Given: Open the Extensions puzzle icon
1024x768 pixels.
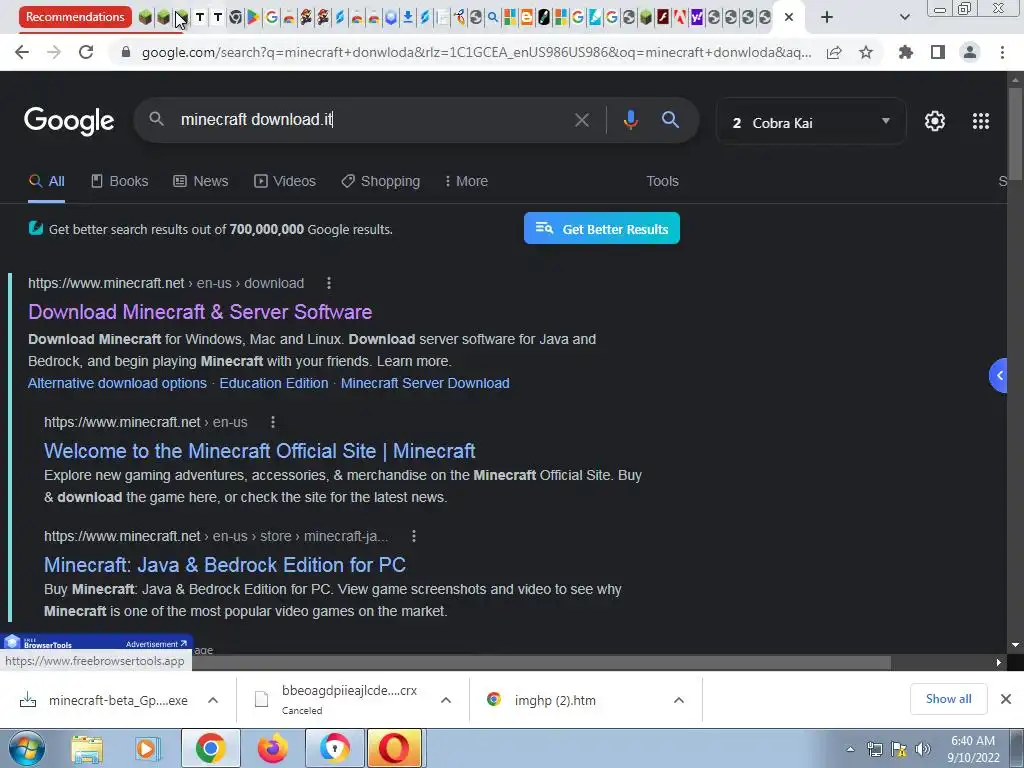Looking at the screenshot, I should pyautogui.click(x=905, y=52).
